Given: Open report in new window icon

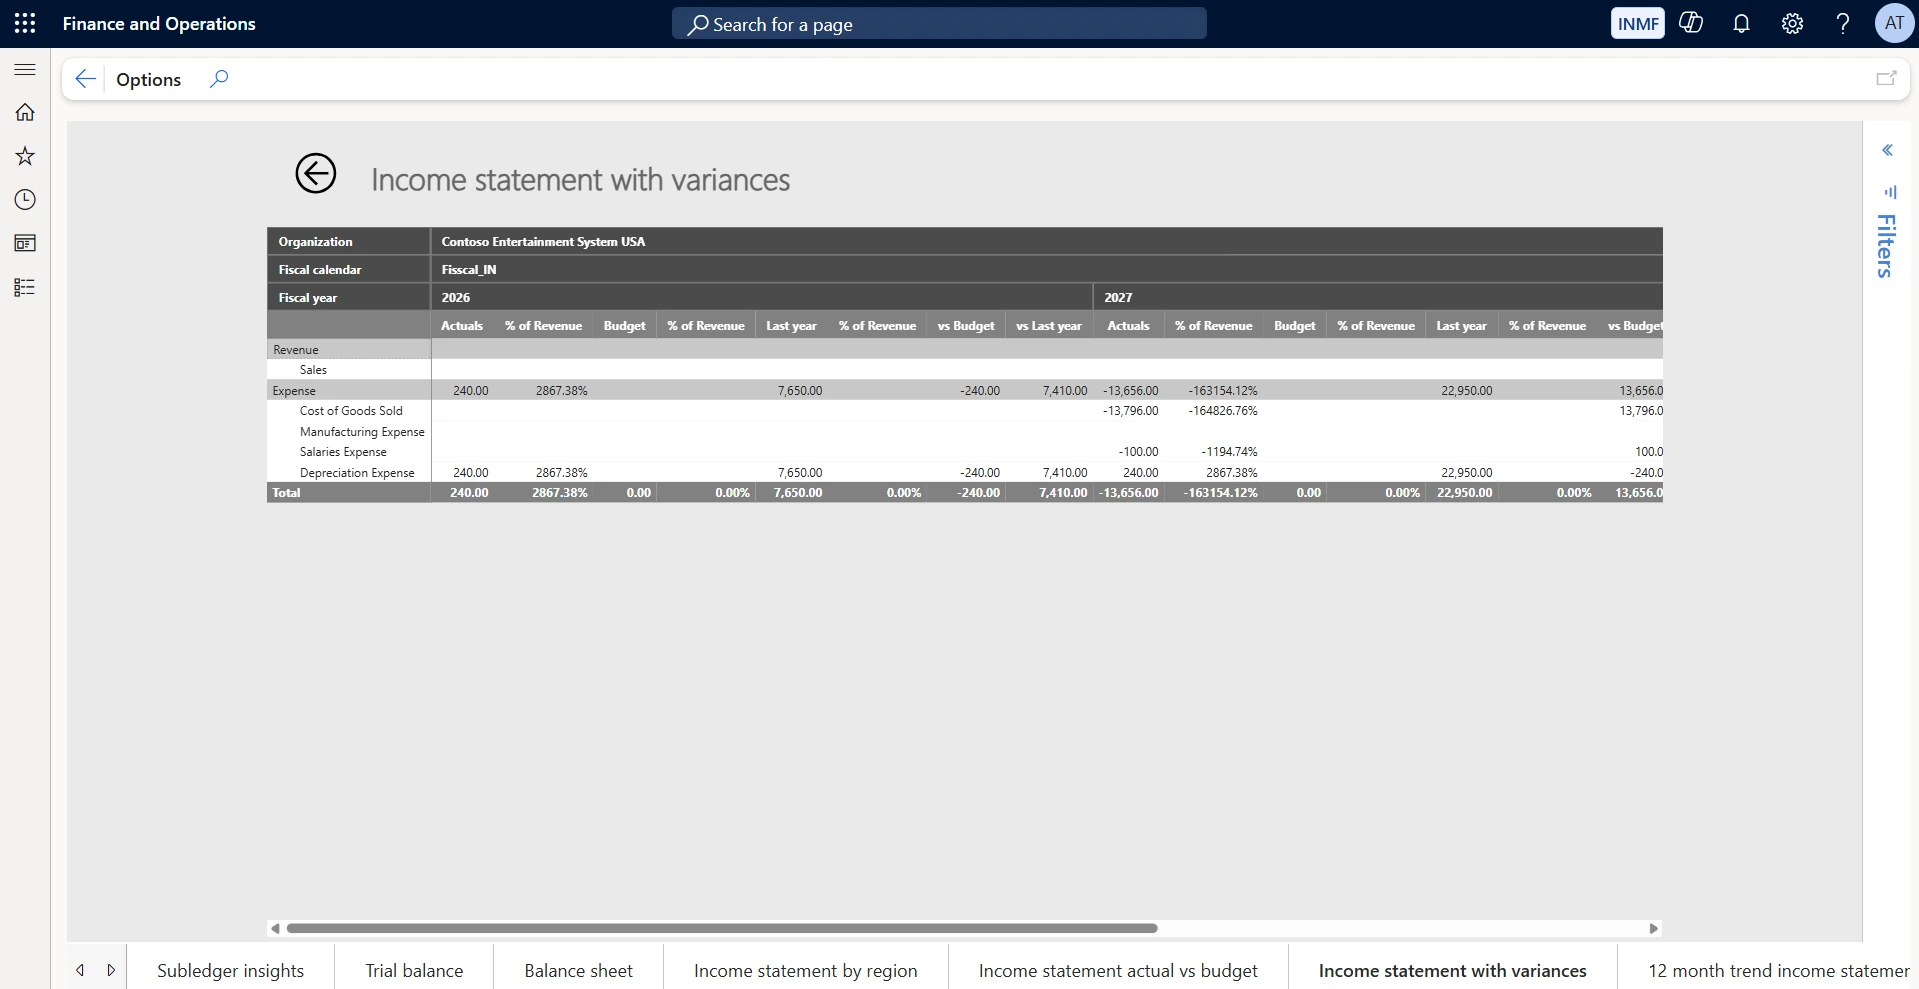Looking at the screenshot, I should (1886, 78).
